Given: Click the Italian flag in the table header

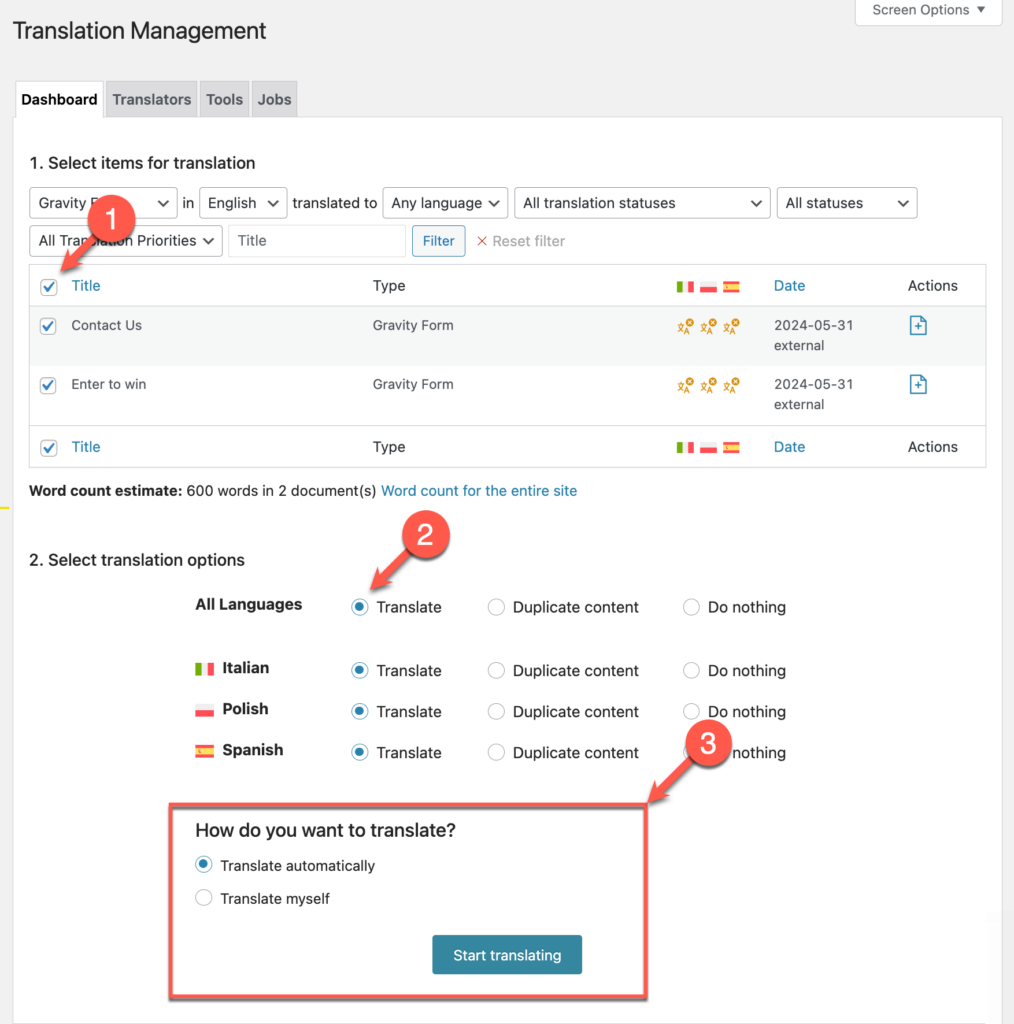Looking at the screenshot, I should [x=685, y=285].
